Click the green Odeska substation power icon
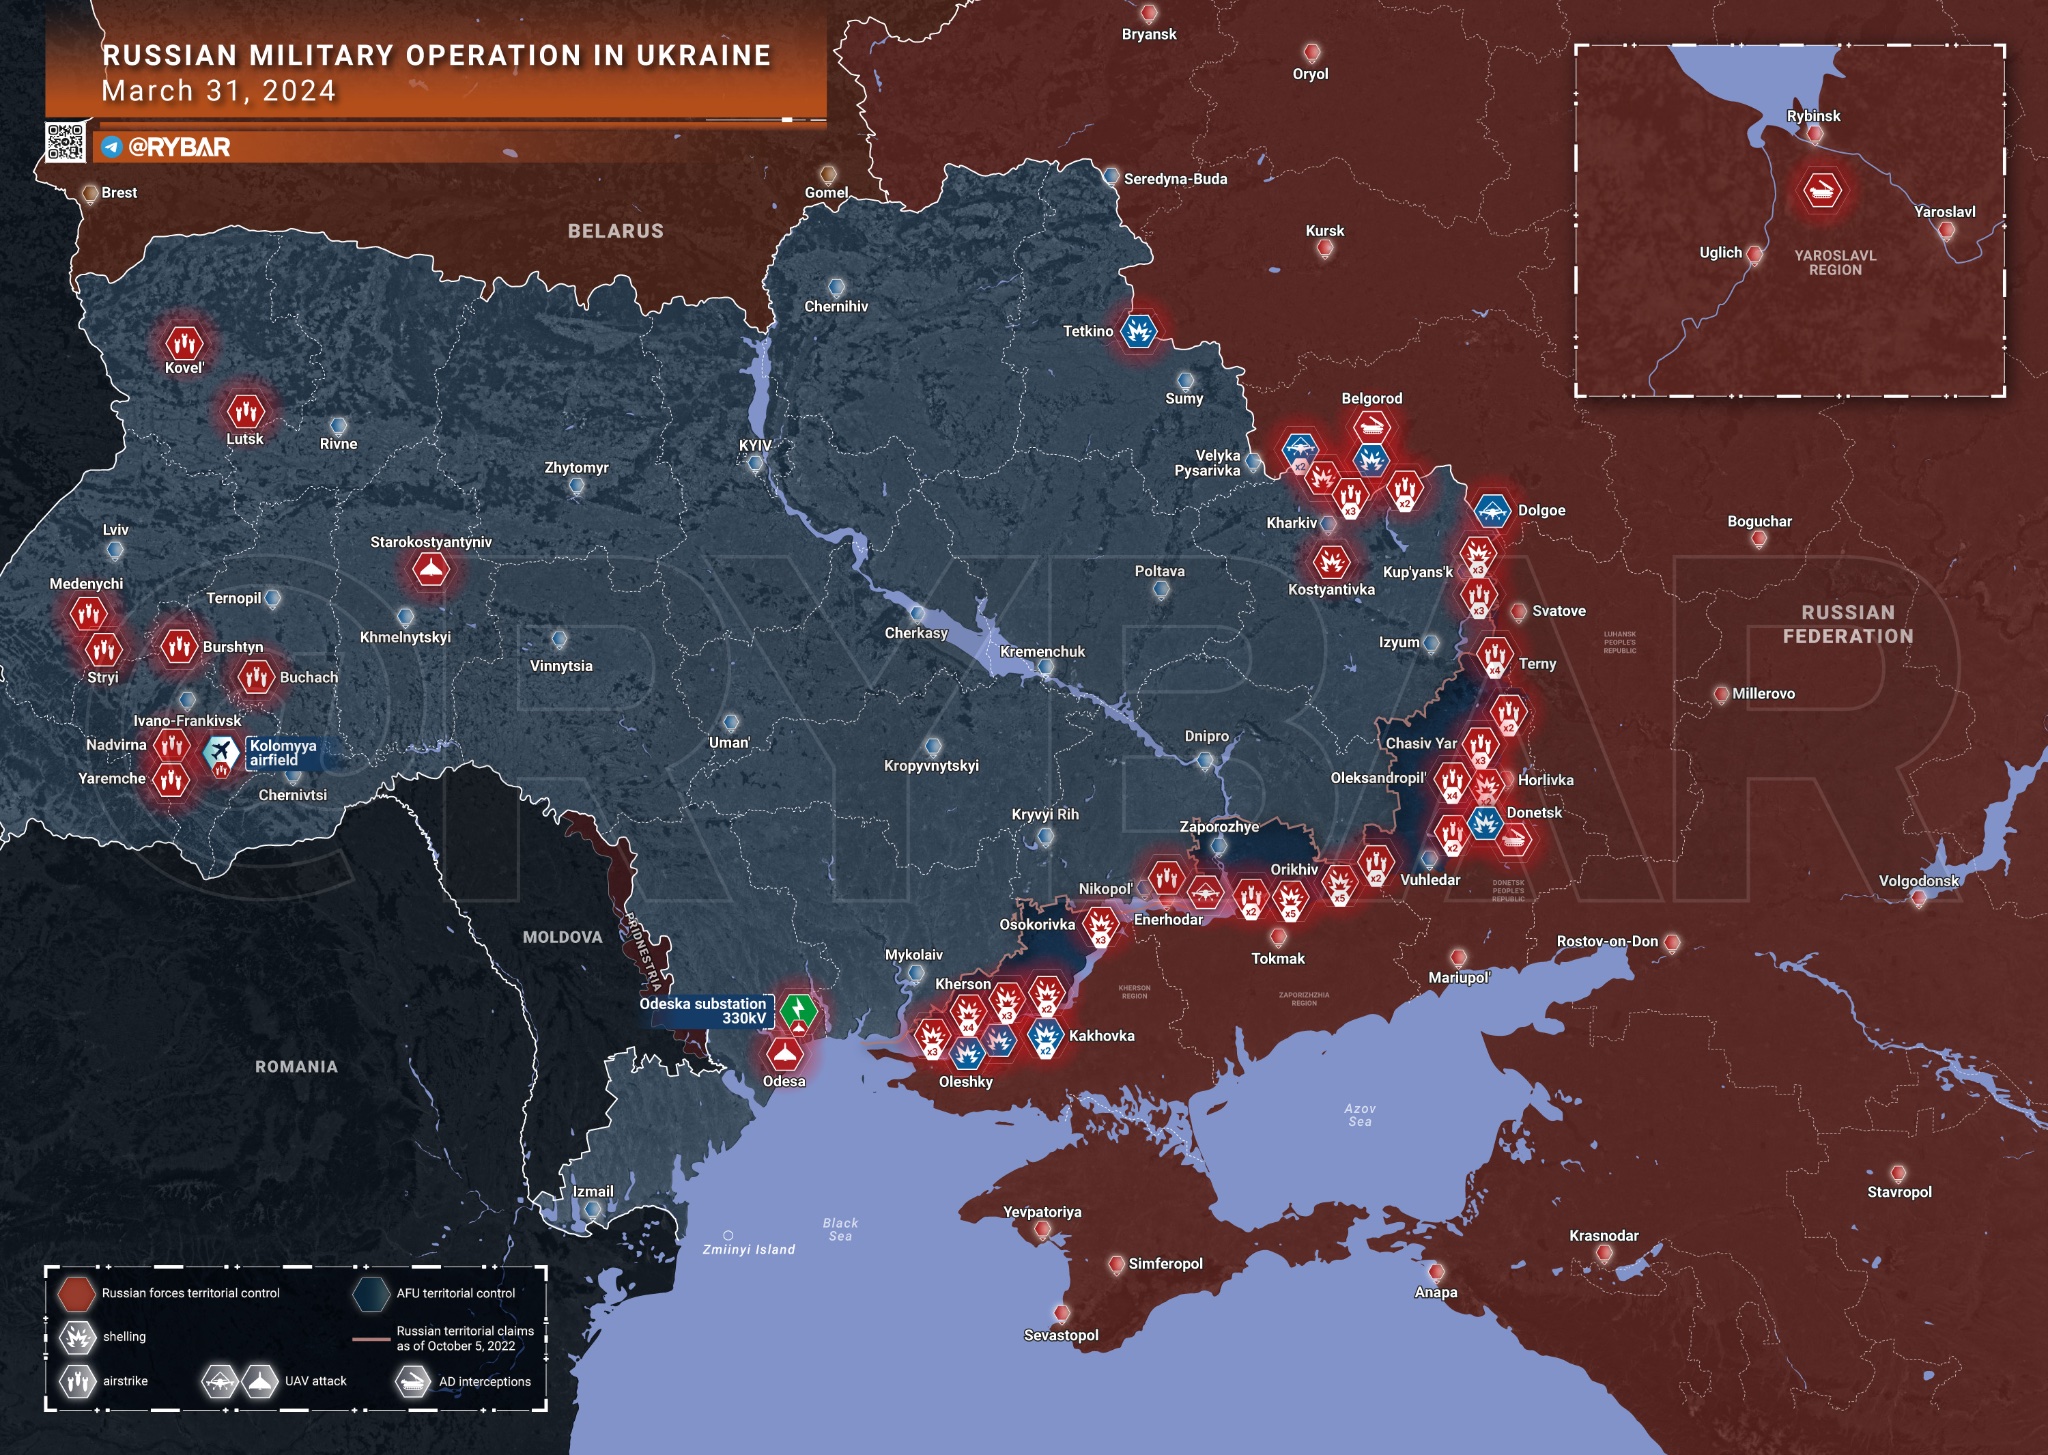Image resolution: width=2048 pixels, height=1455 pixels. [x=798, y=1010]
